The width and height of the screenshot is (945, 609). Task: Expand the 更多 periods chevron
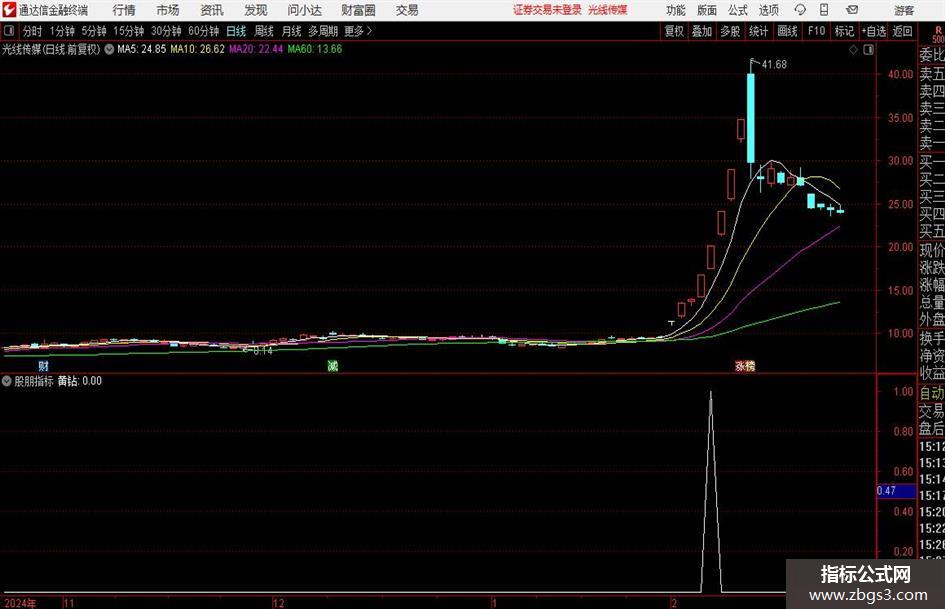coord(369,31)
